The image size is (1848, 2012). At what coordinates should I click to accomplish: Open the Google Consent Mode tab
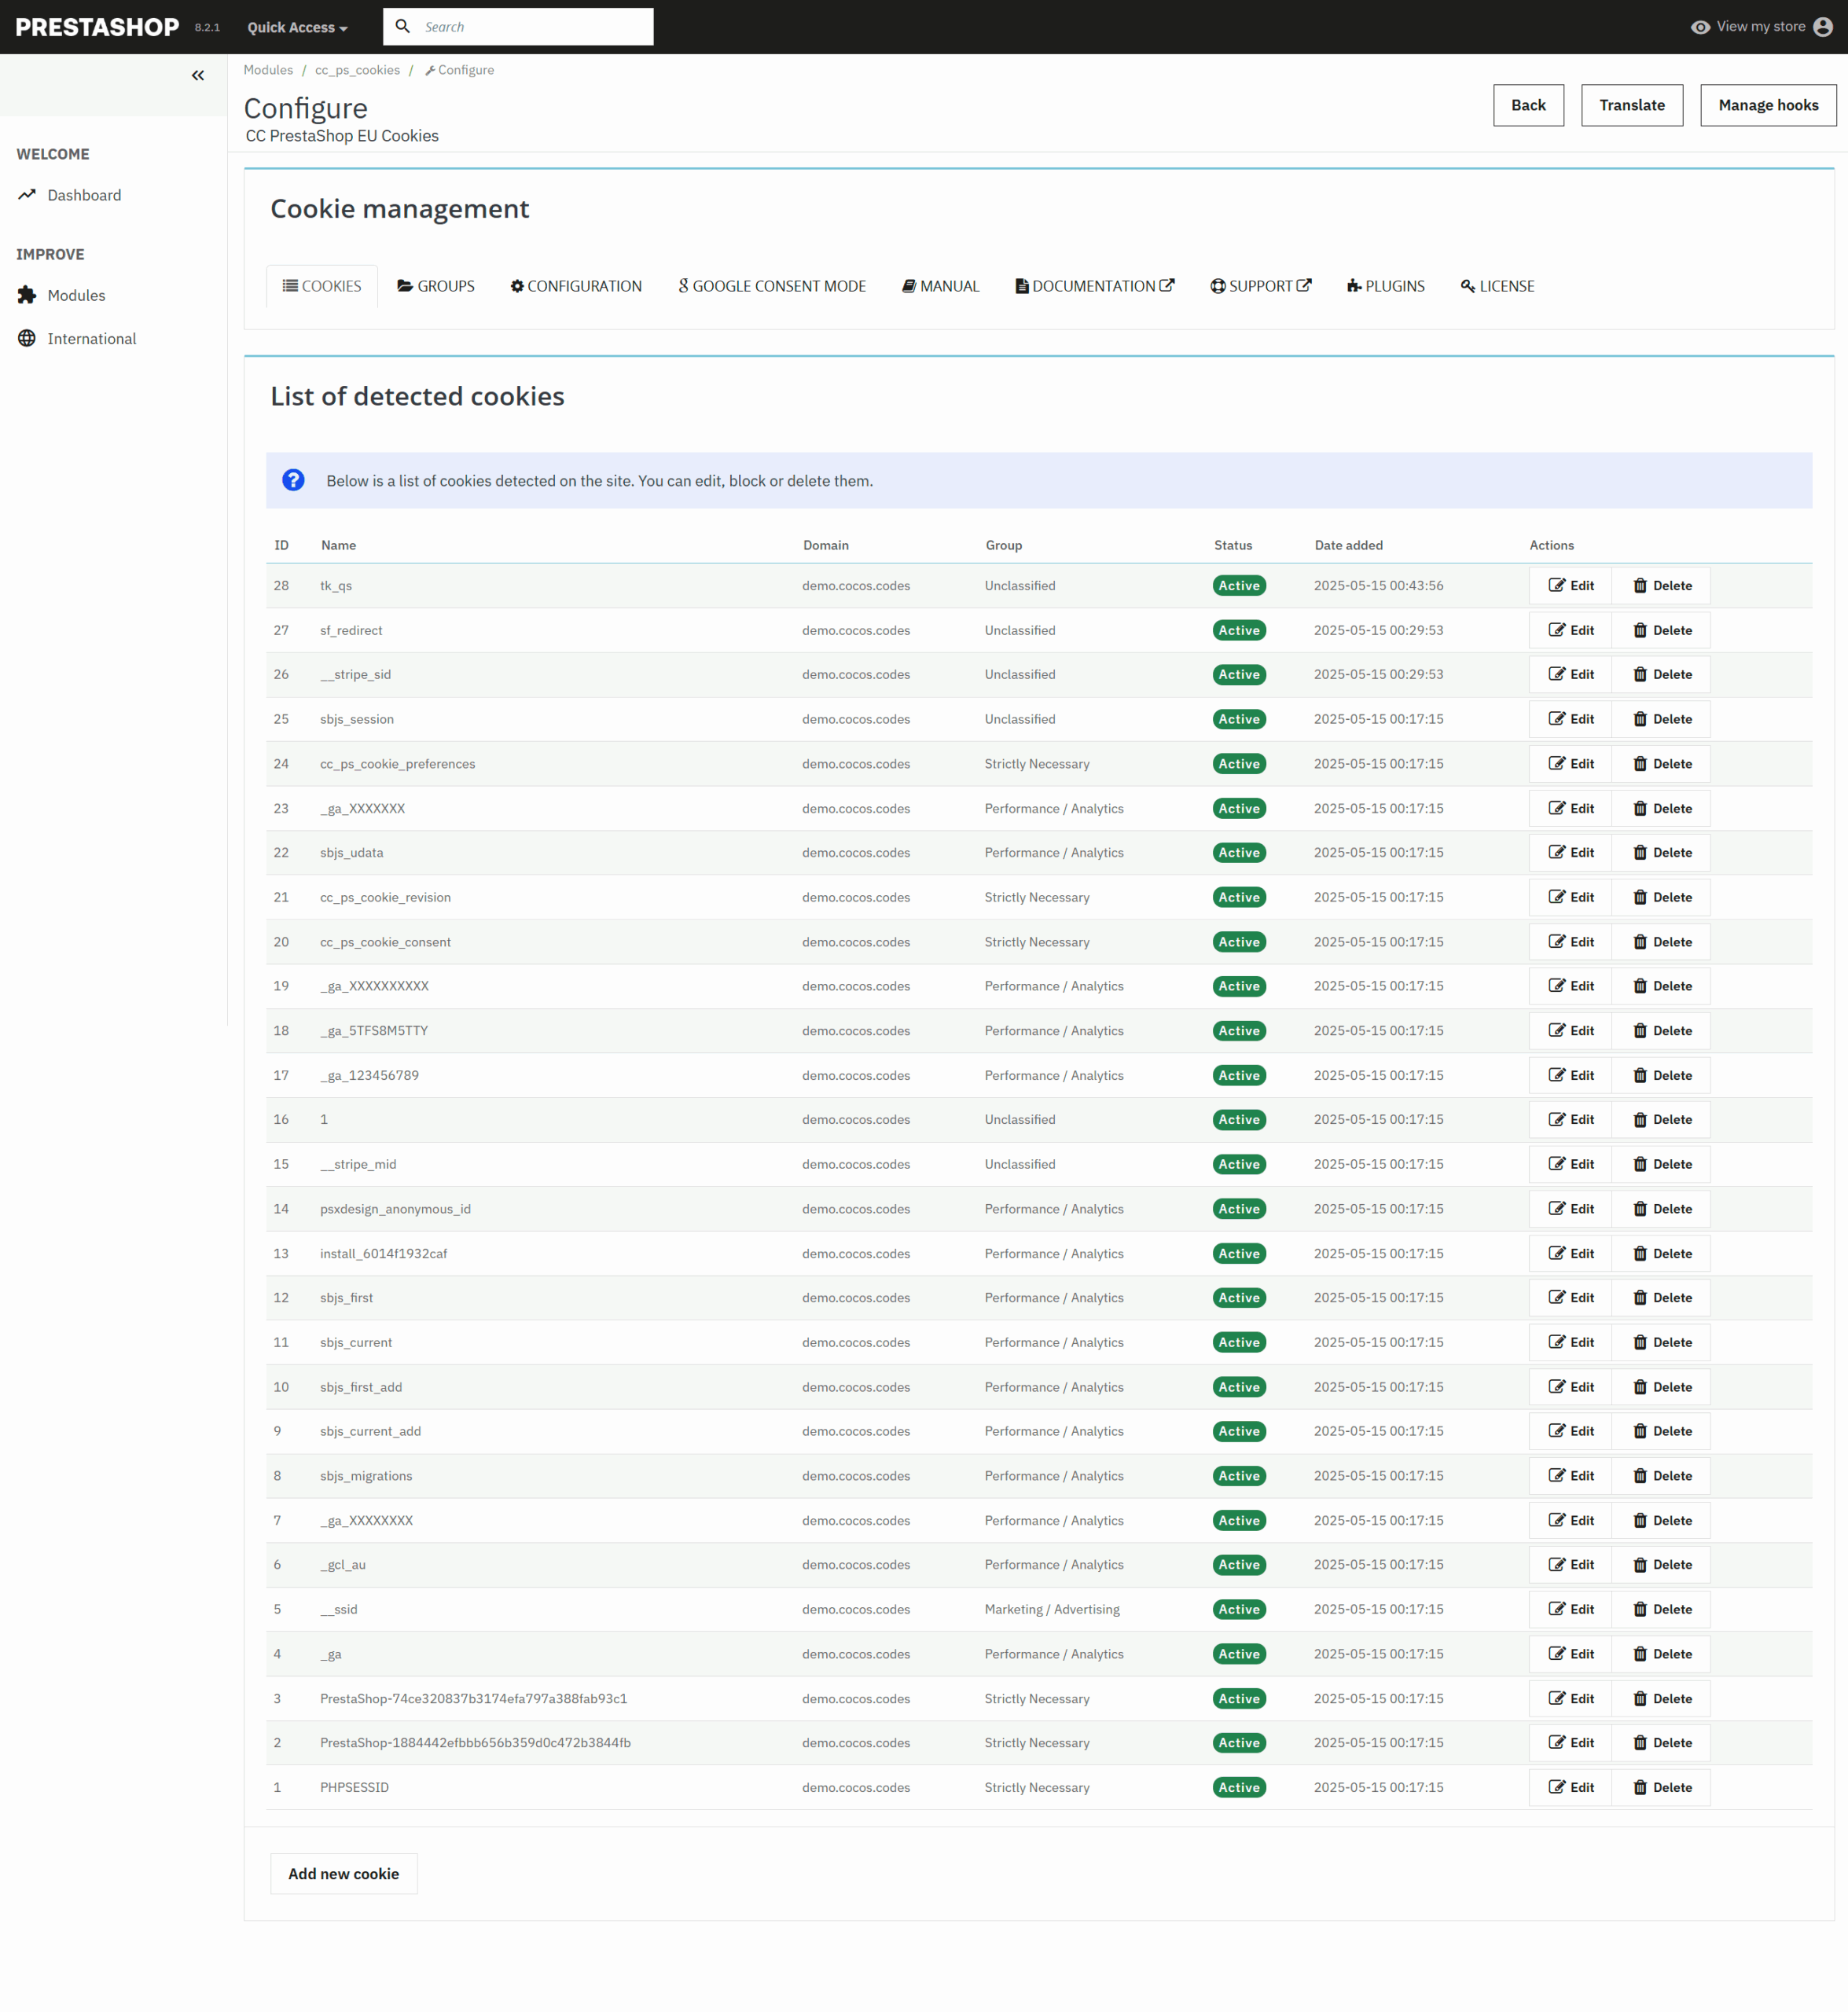tap(772, 286)
